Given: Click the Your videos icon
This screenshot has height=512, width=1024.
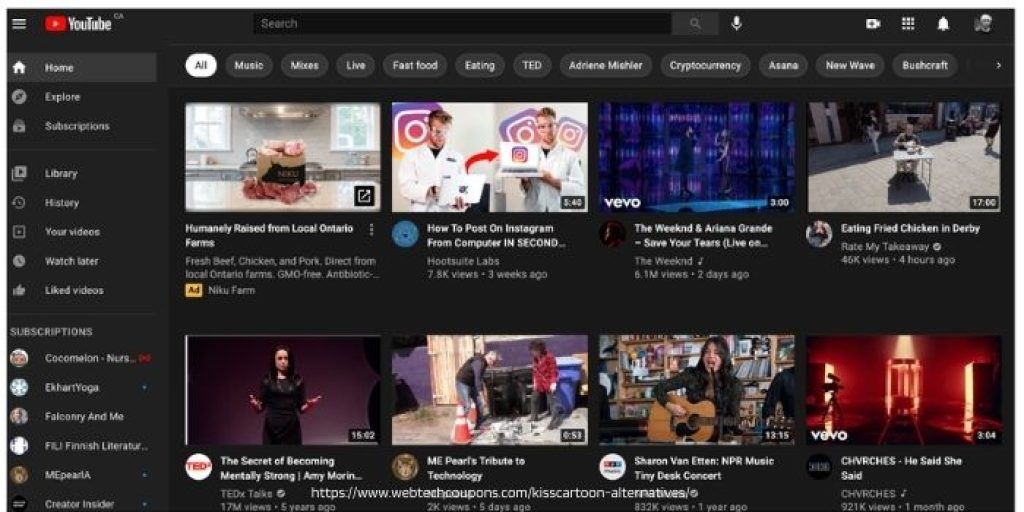Looking at the screenshot, I should pyautogui.click(x=20, y=232).
